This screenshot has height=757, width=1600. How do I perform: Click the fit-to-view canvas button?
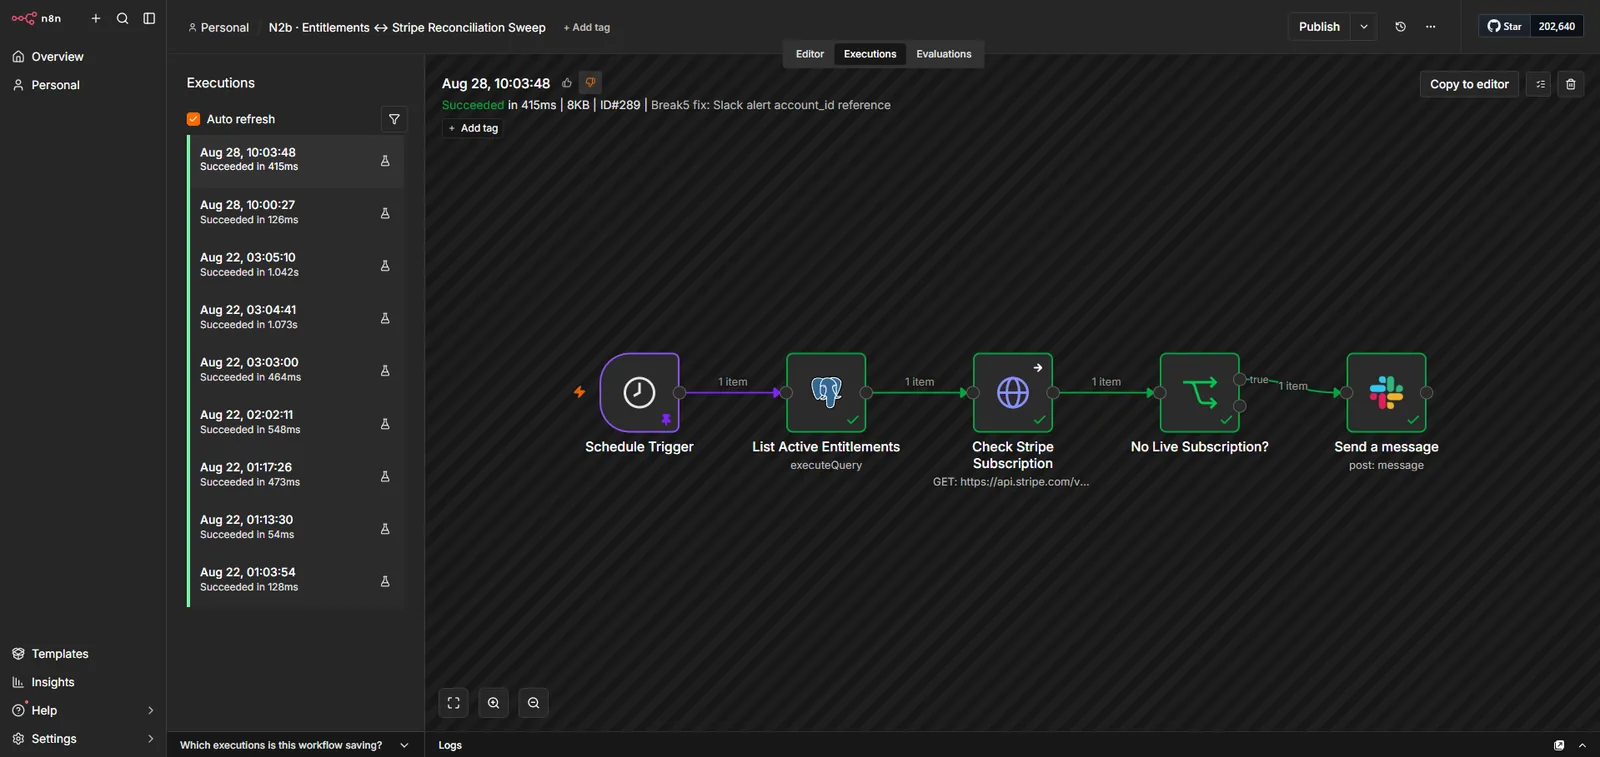454,703
